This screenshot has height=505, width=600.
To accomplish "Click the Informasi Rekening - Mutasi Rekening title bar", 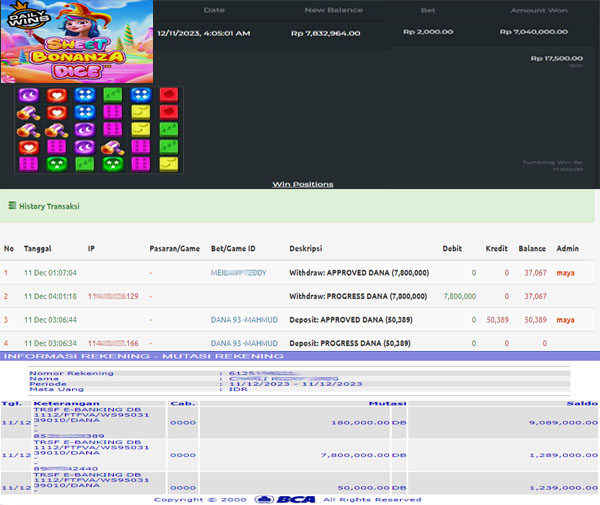I will [300, 356].
